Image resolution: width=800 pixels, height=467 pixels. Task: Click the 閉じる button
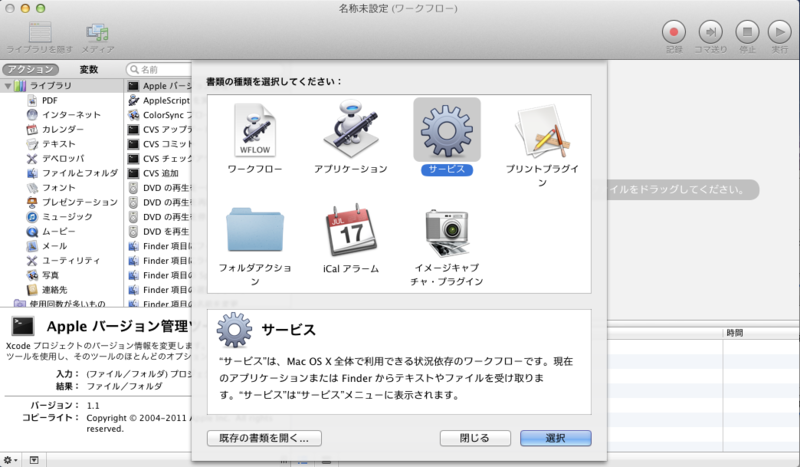click(475, 438)
